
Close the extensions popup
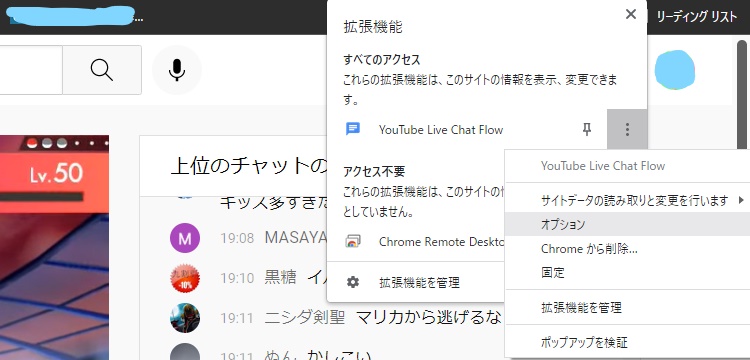point(631,14)
